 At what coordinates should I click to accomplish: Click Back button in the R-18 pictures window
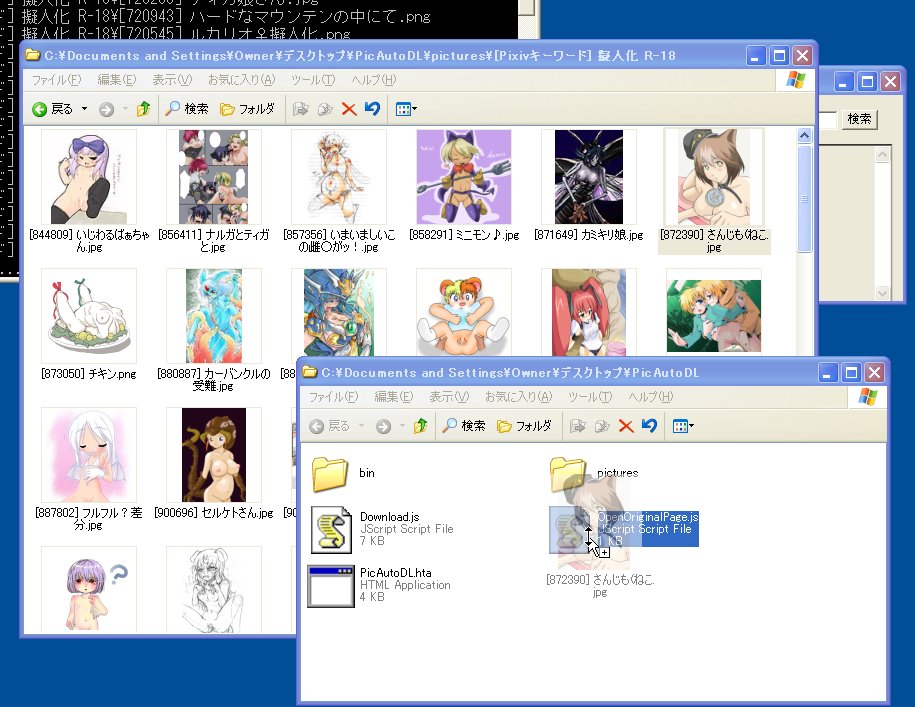[53, 109]
